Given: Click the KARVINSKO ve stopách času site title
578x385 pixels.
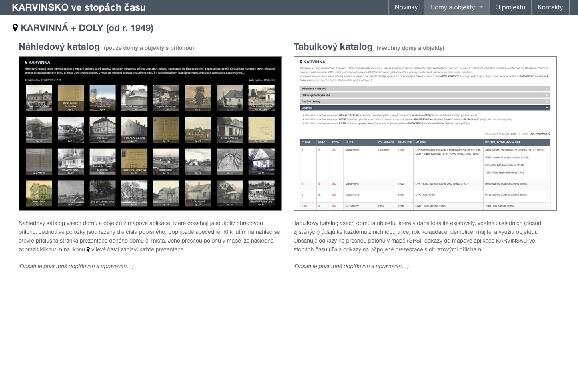Looking at the screenshot, I should [79, 7].
